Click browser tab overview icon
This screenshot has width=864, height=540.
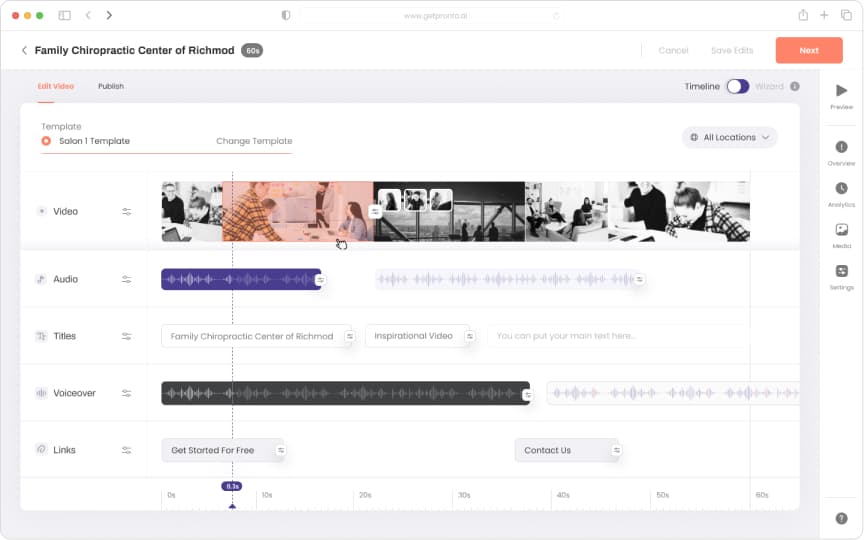click(846, 15)
